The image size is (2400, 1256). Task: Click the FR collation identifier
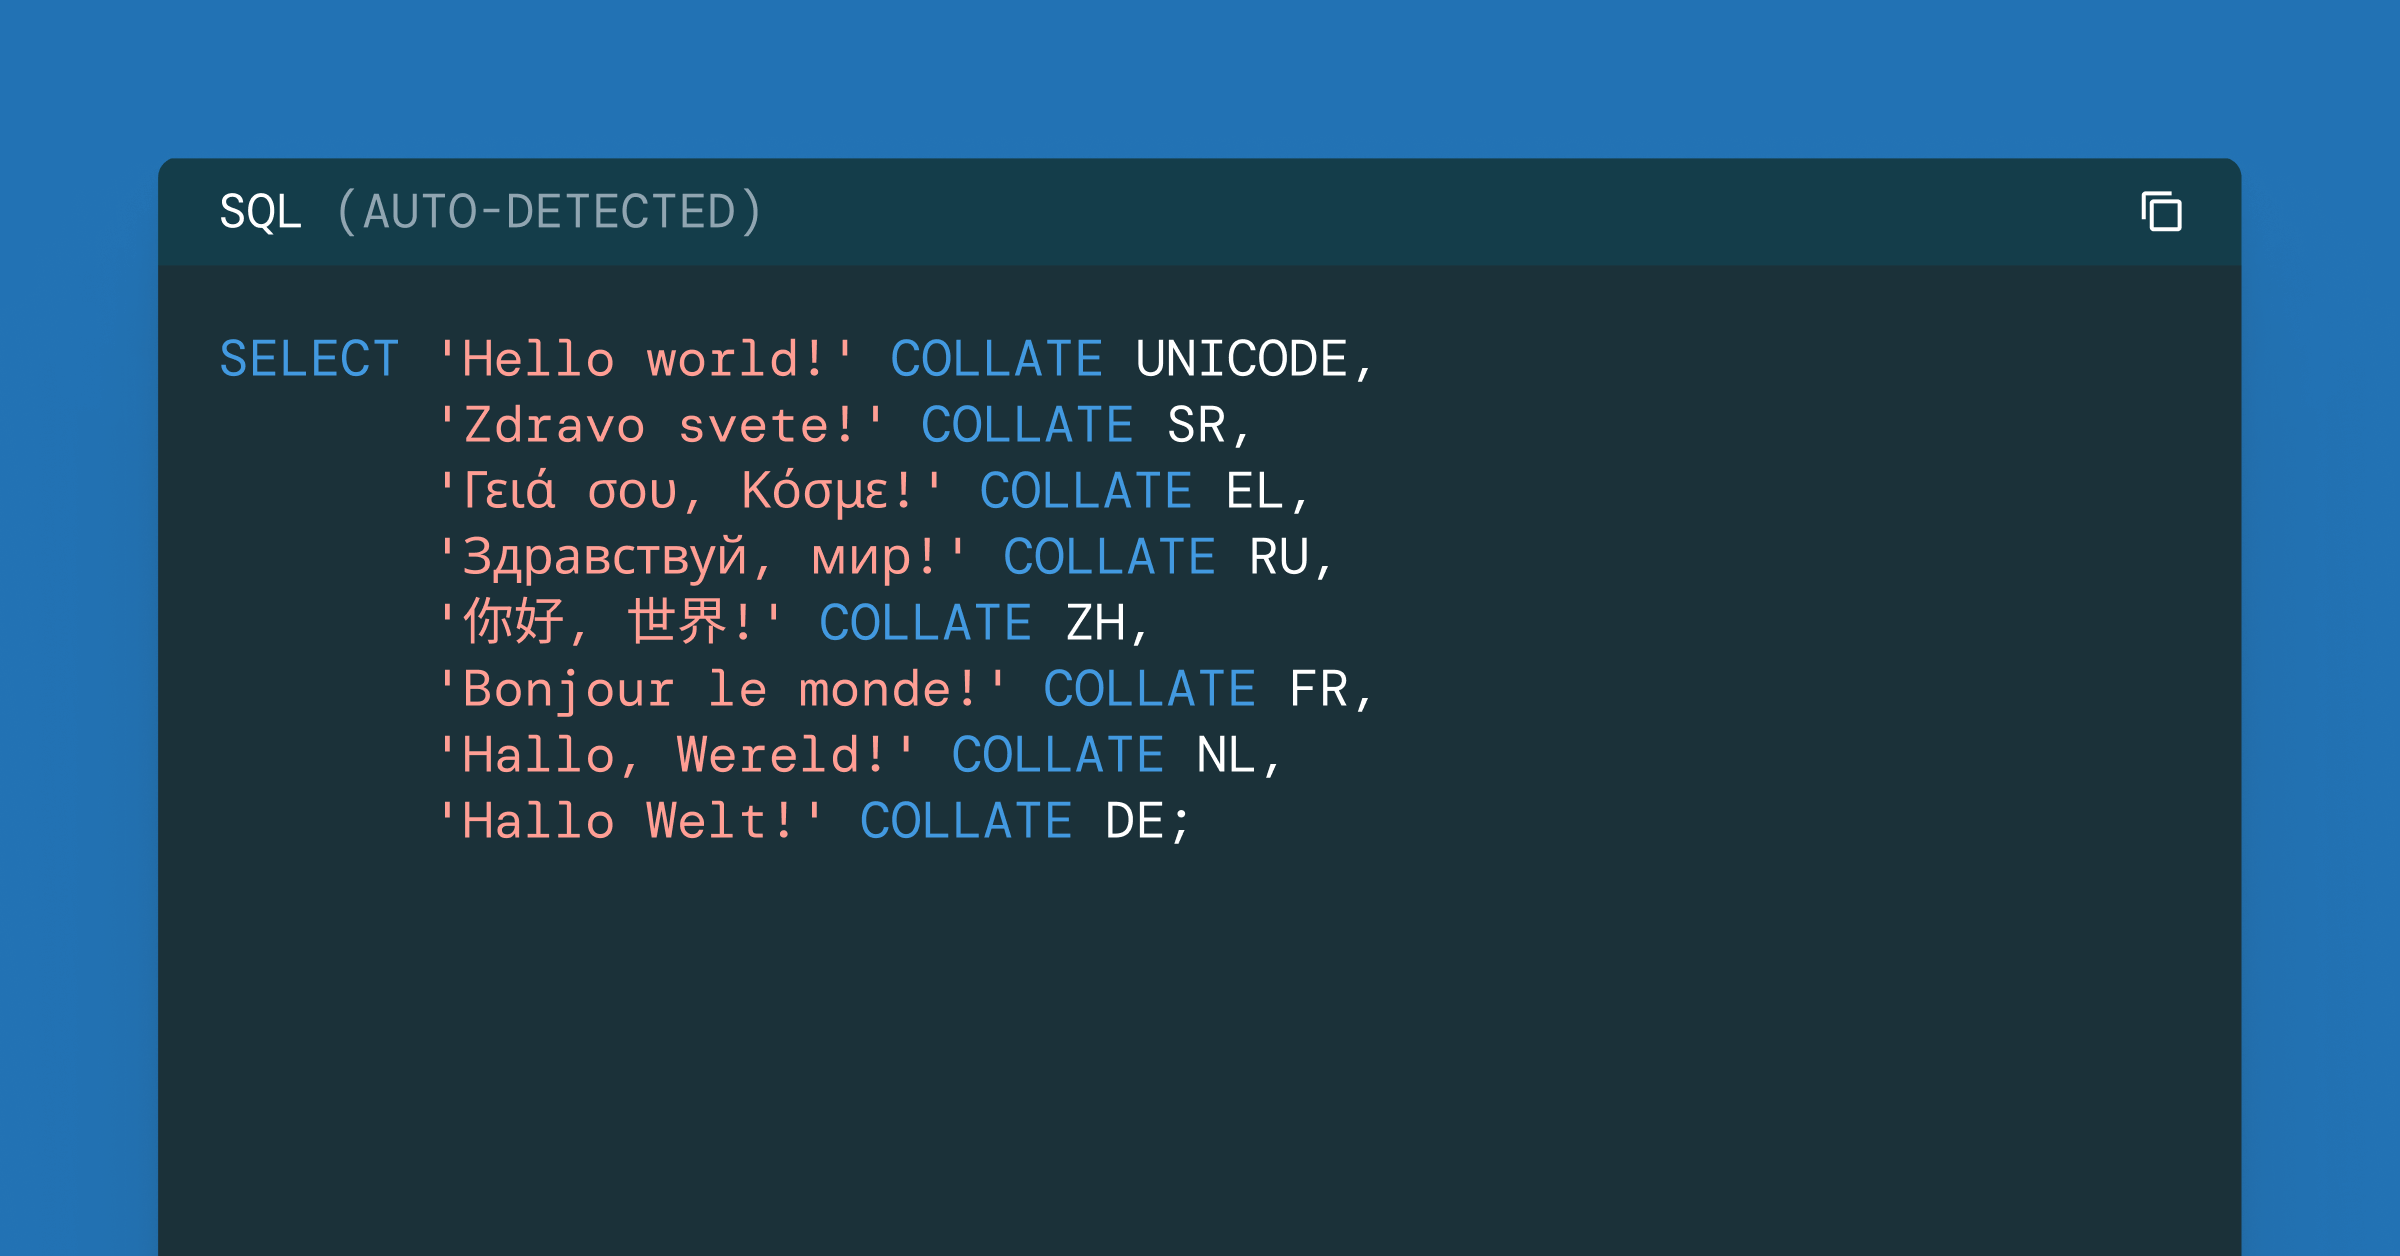[x=1318, y=689]
